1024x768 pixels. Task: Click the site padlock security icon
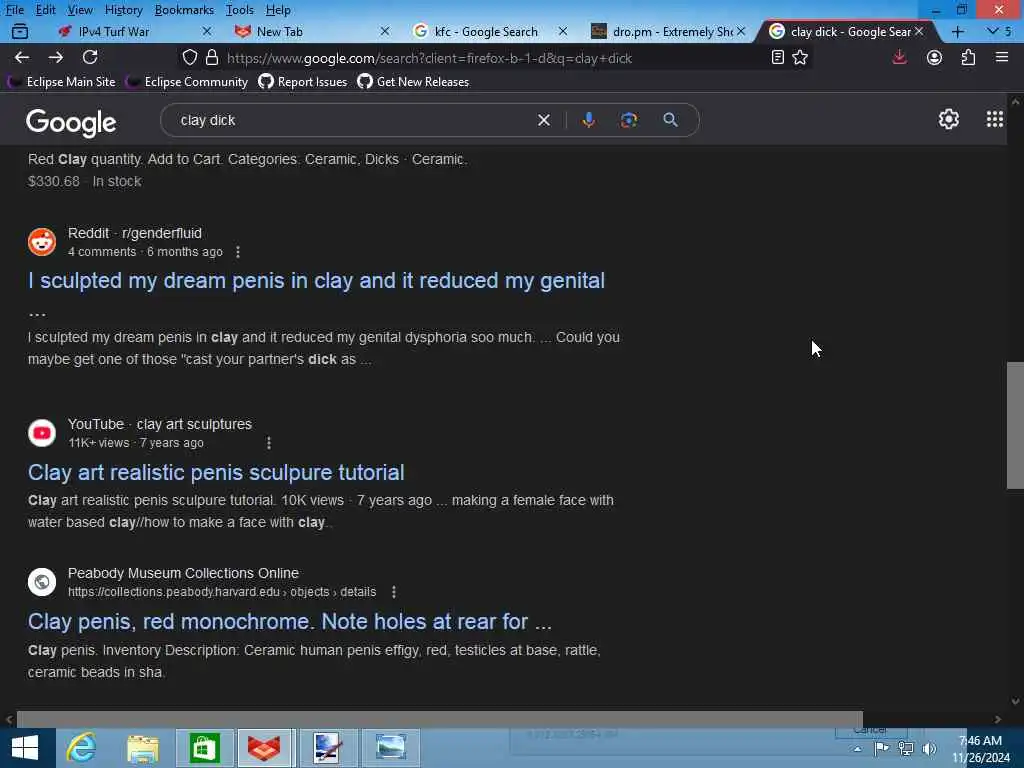(212, 57)
